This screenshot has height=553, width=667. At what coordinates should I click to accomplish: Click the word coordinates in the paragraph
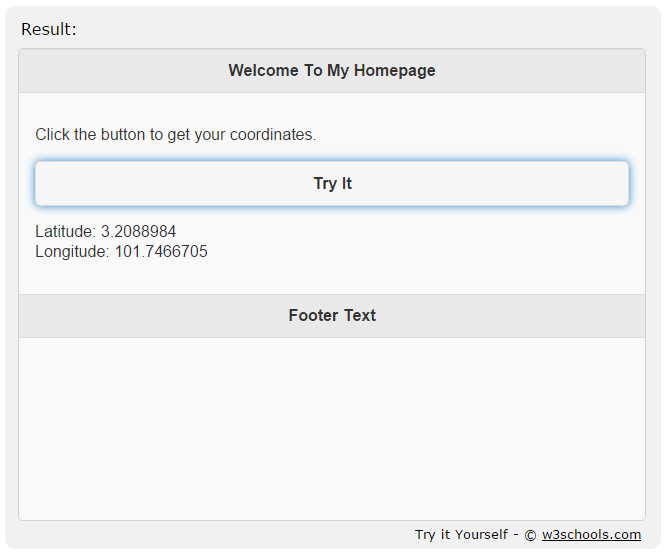[x=273, y=134]
